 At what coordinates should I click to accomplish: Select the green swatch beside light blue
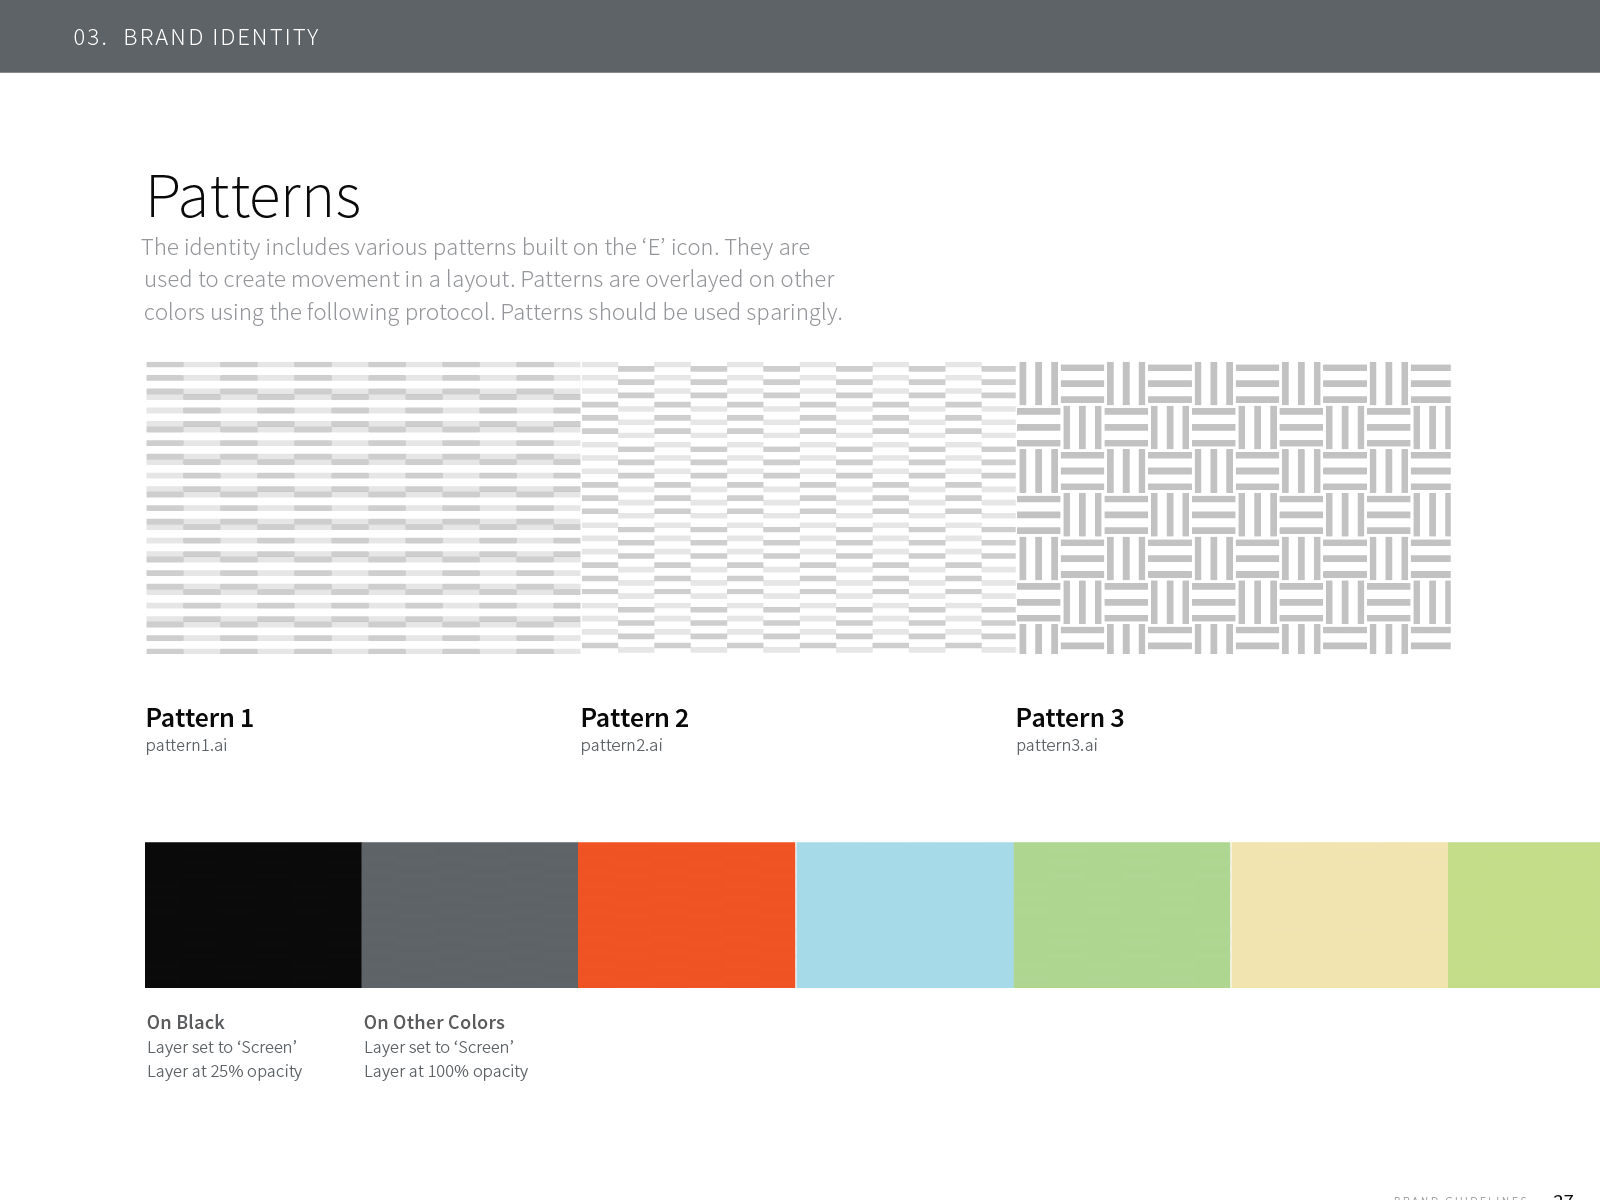[x=1122, y=915]
